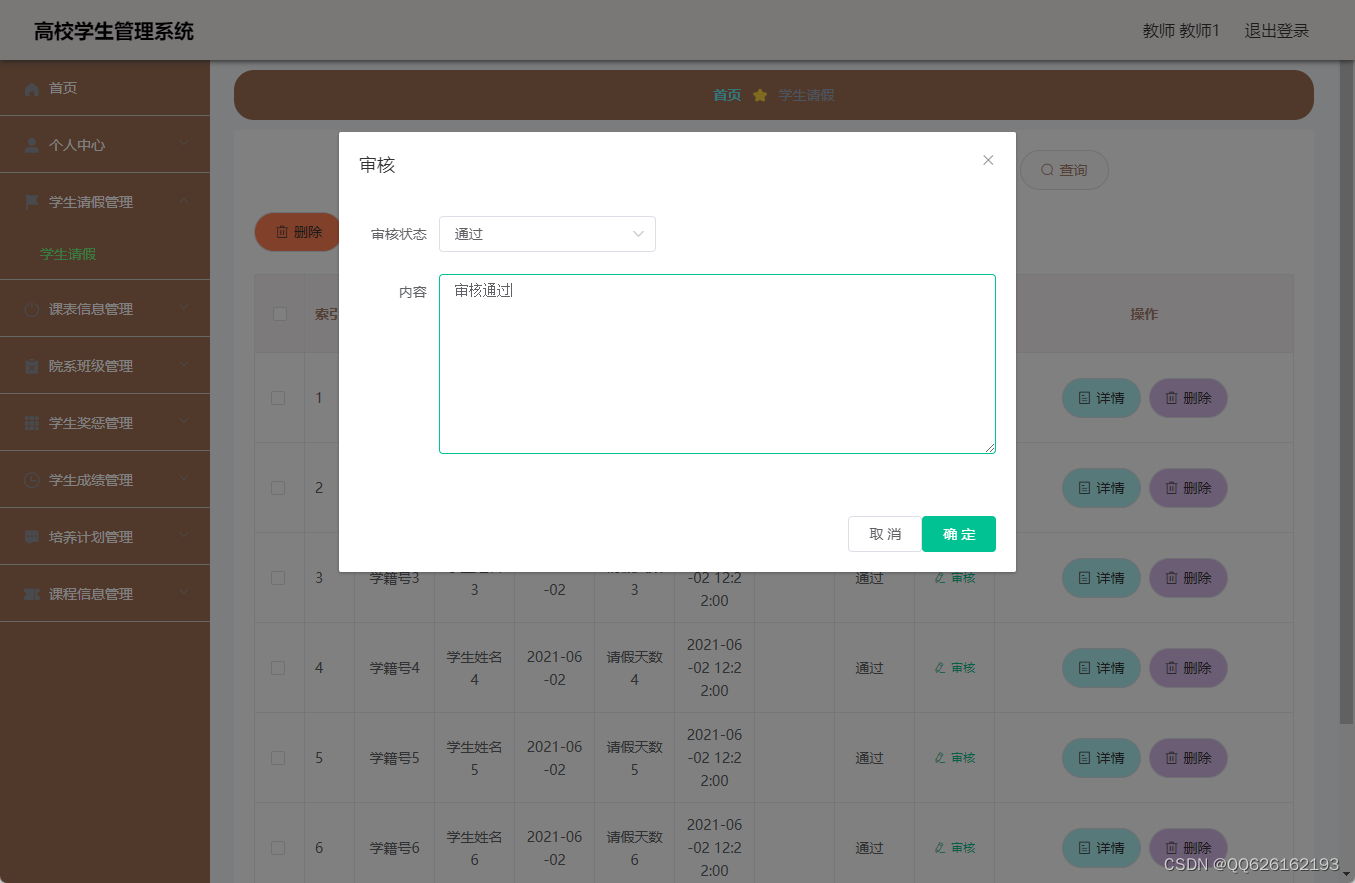Click the 操作 column header

[1144, 314]
